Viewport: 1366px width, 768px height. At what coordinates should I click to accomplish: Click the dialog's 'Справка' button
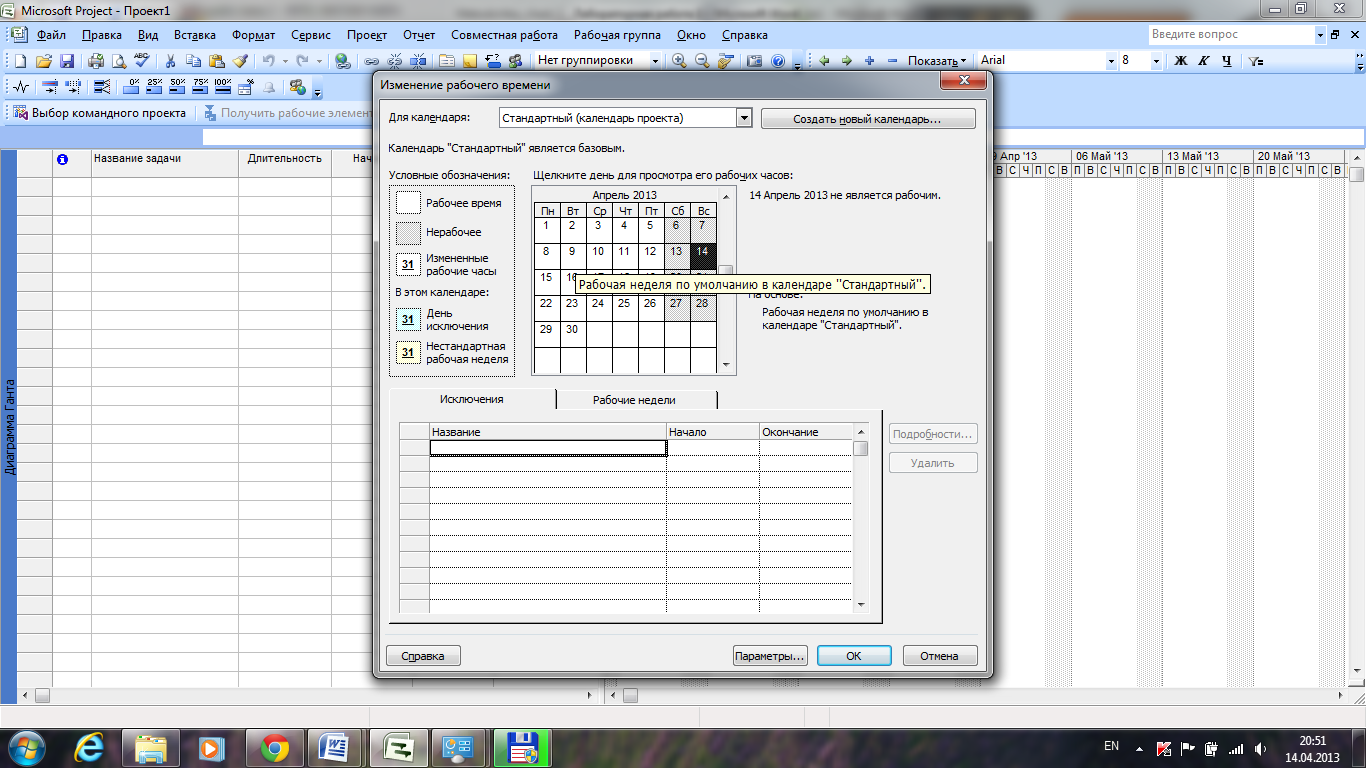423,656
